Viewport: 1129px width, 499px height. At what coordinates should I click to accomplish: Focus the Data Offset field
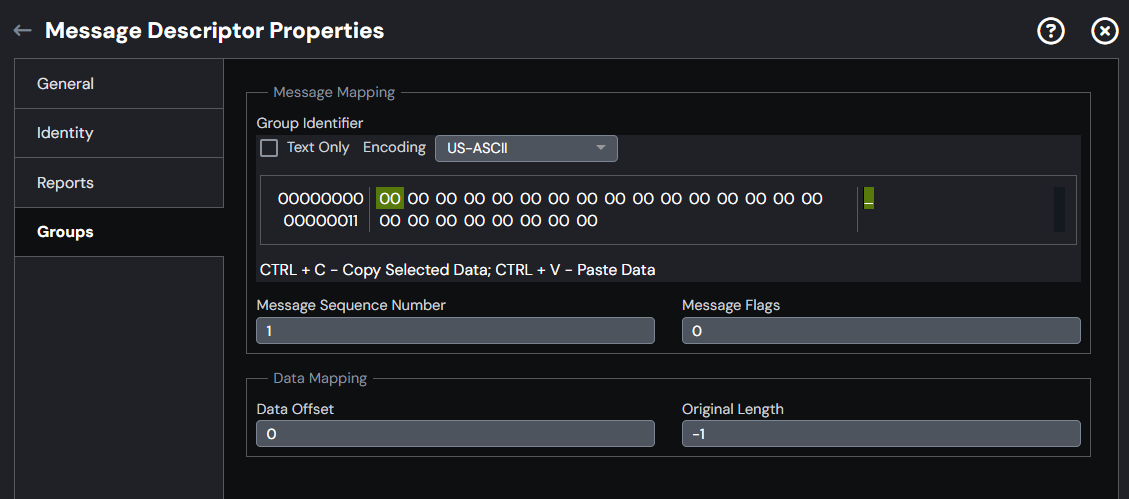(x=455, y=433)
